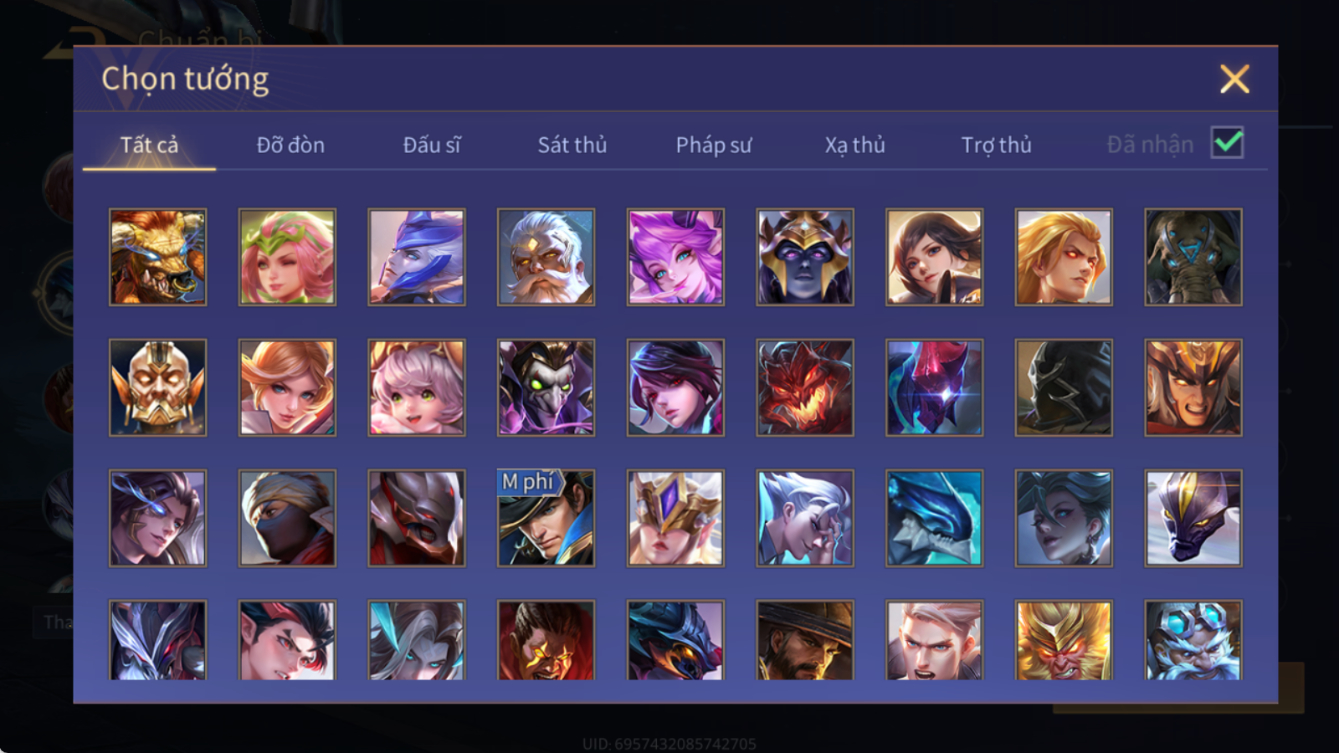Select the golden bull-horned beast hero
The width and height of the screenshot is (1339, 753).
tap(158, 257)
